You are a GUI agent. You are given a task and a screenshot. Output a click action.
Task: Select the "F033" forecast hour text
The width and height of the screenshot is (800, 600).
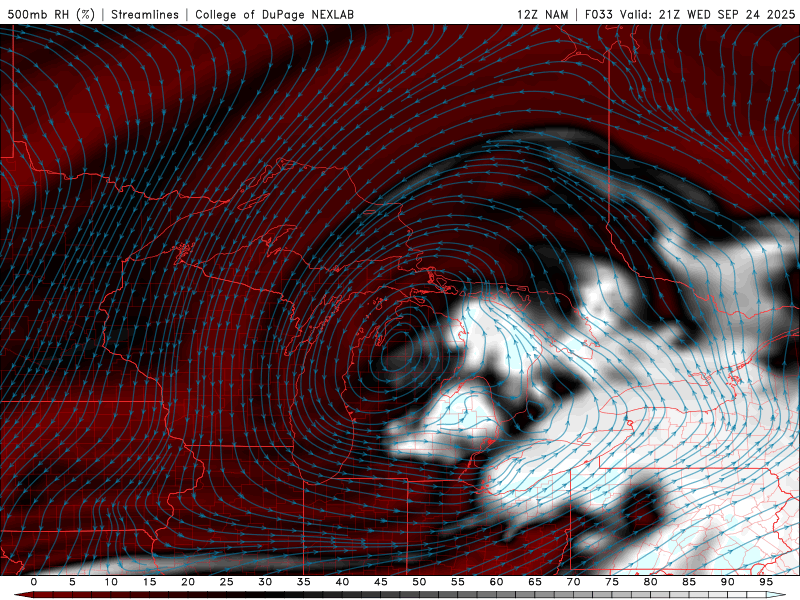(x=599, y=14)
